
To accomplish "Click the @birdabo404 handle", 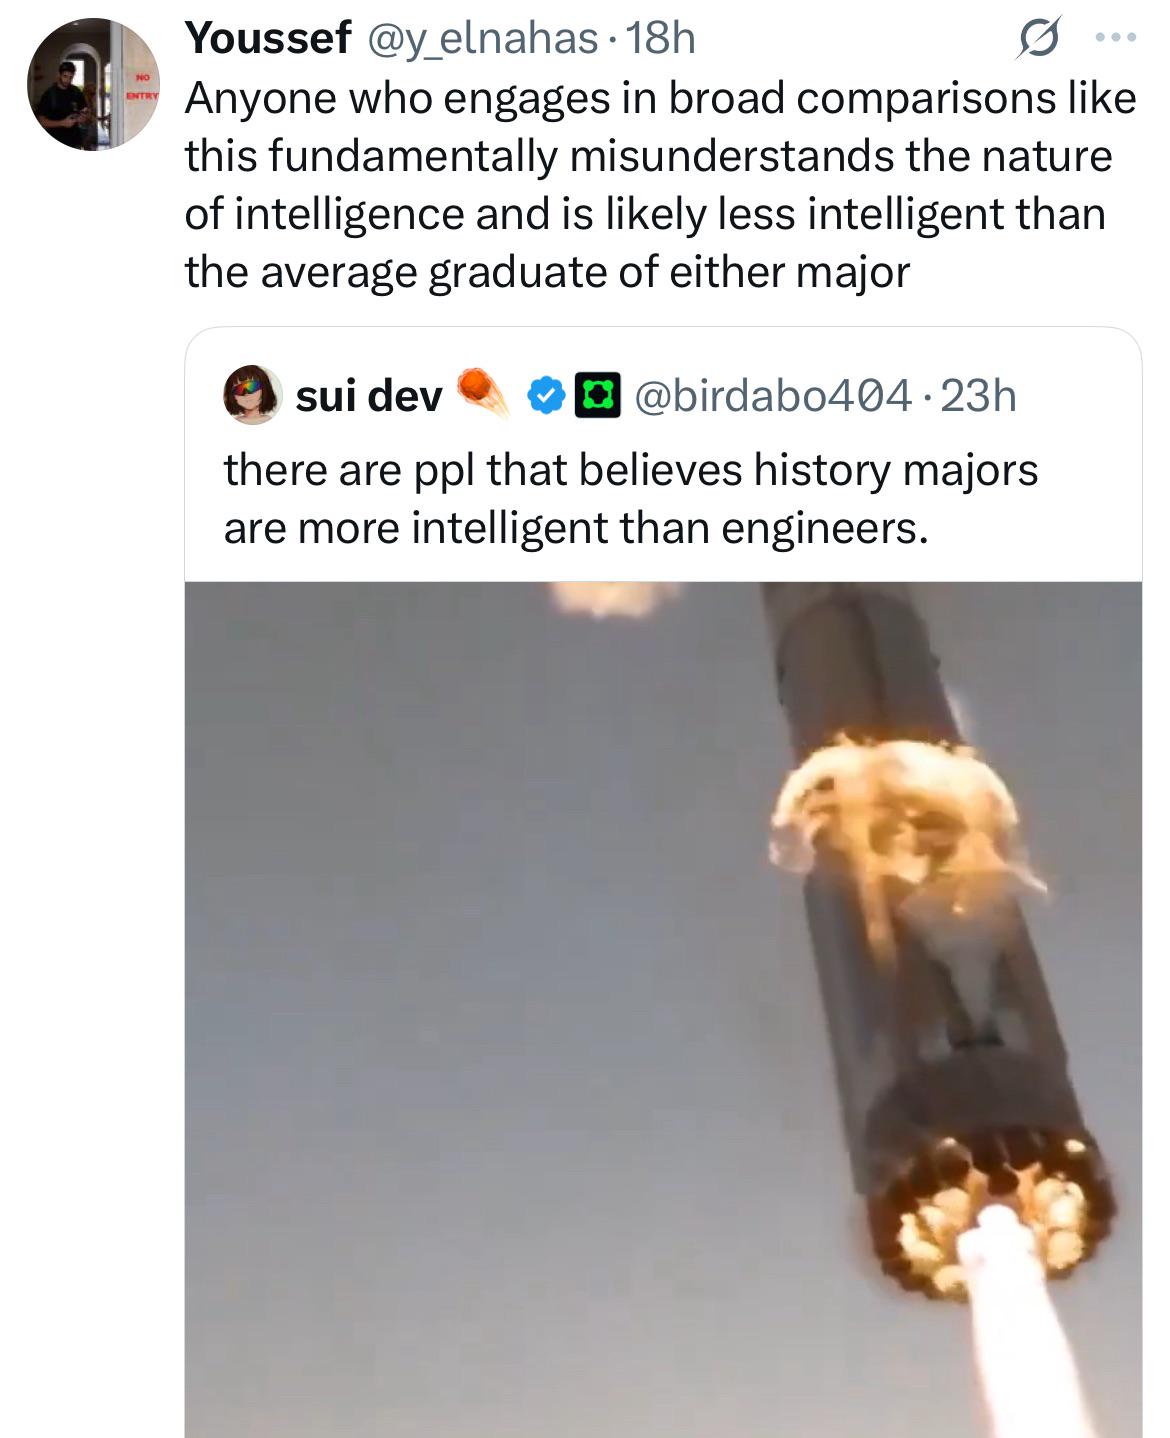I will coord(775,397).
